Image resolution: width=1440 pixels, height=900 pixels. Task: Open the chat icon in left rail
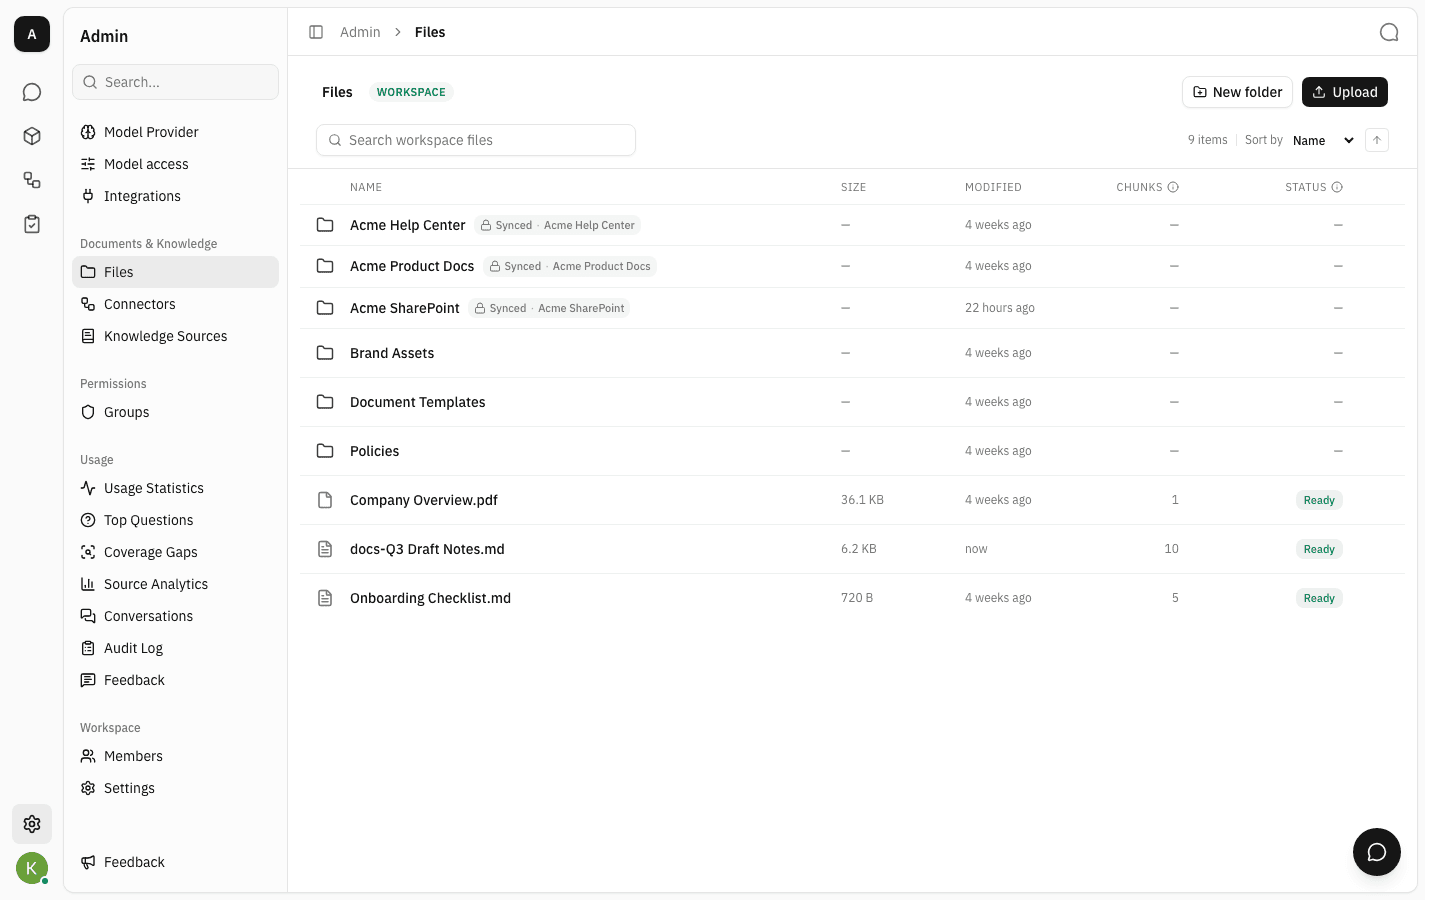[x=32, y=92]
